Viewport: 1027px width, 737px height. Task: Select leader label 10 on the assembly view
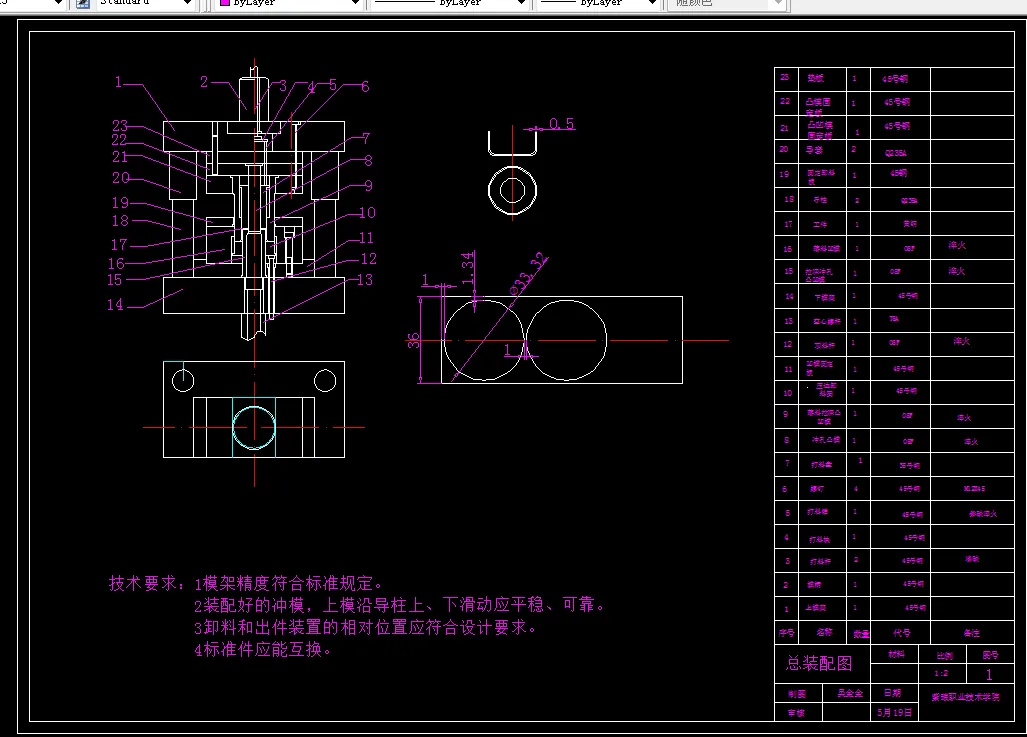tap(367, 213)
